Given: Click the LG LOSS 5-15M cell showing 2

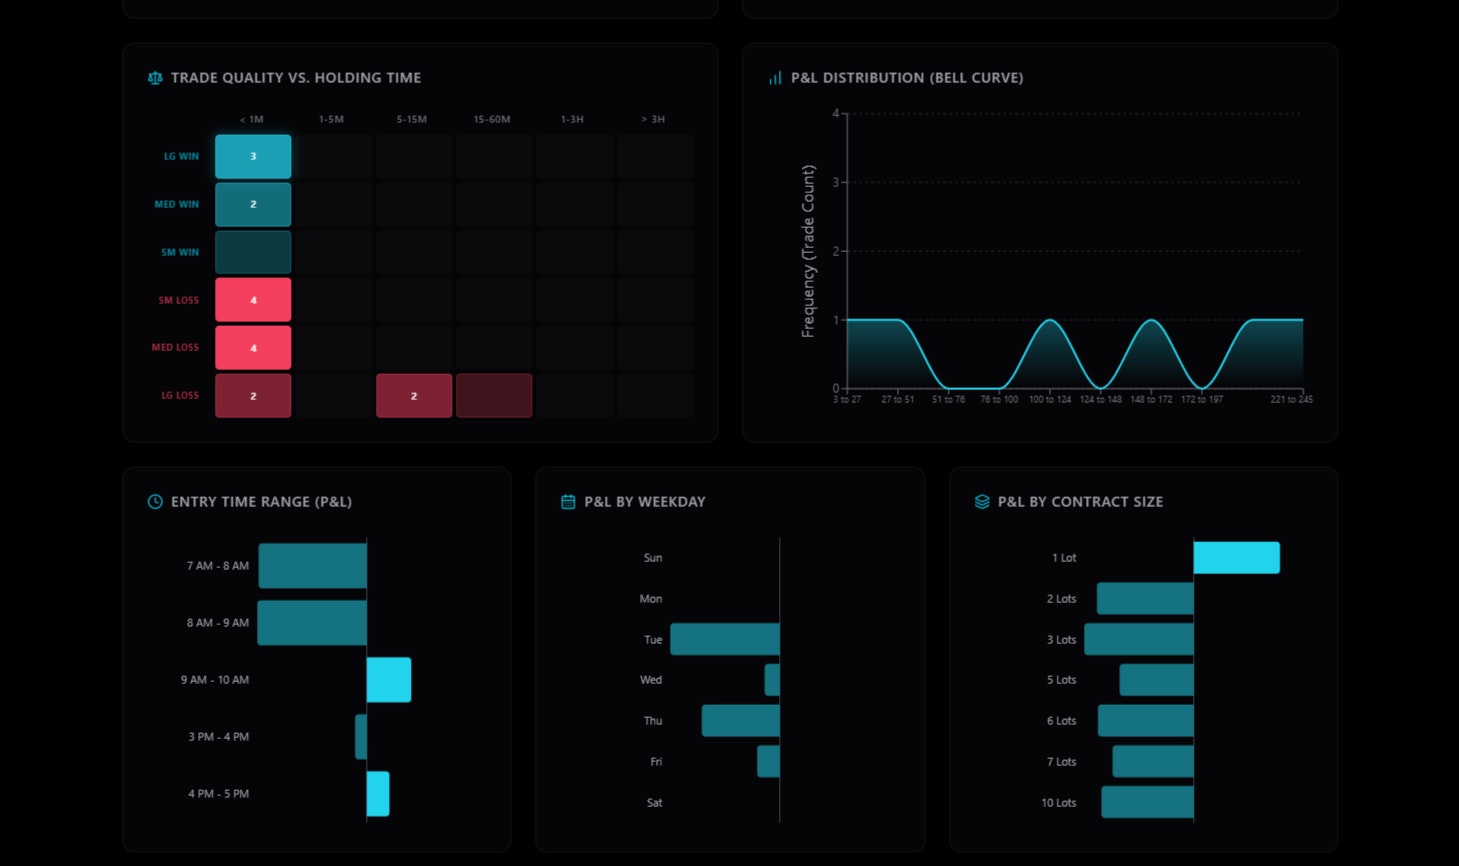Looking at the screenshot, I should click(x=413, y=395).
